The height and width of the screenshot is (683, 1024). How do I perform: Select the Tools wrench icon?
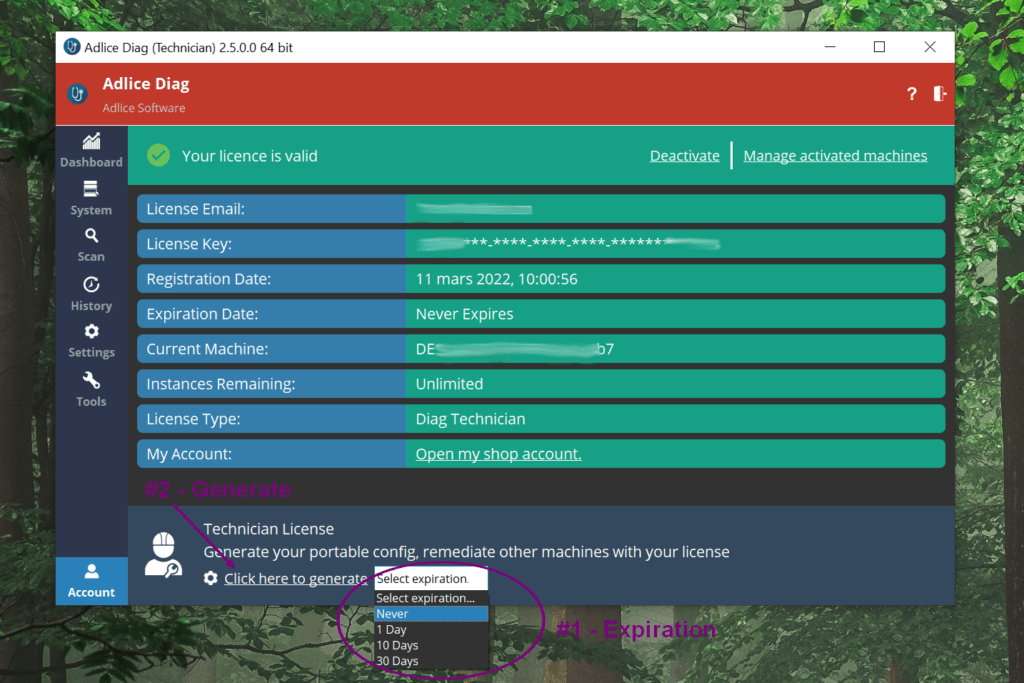91,381
